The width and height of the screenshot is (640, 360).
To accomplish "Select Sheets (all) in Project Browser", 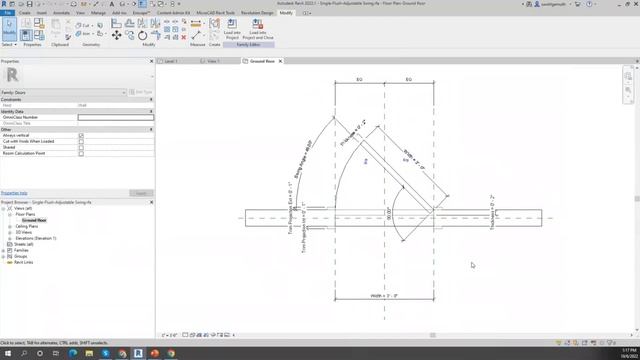I will pos(24,244).
